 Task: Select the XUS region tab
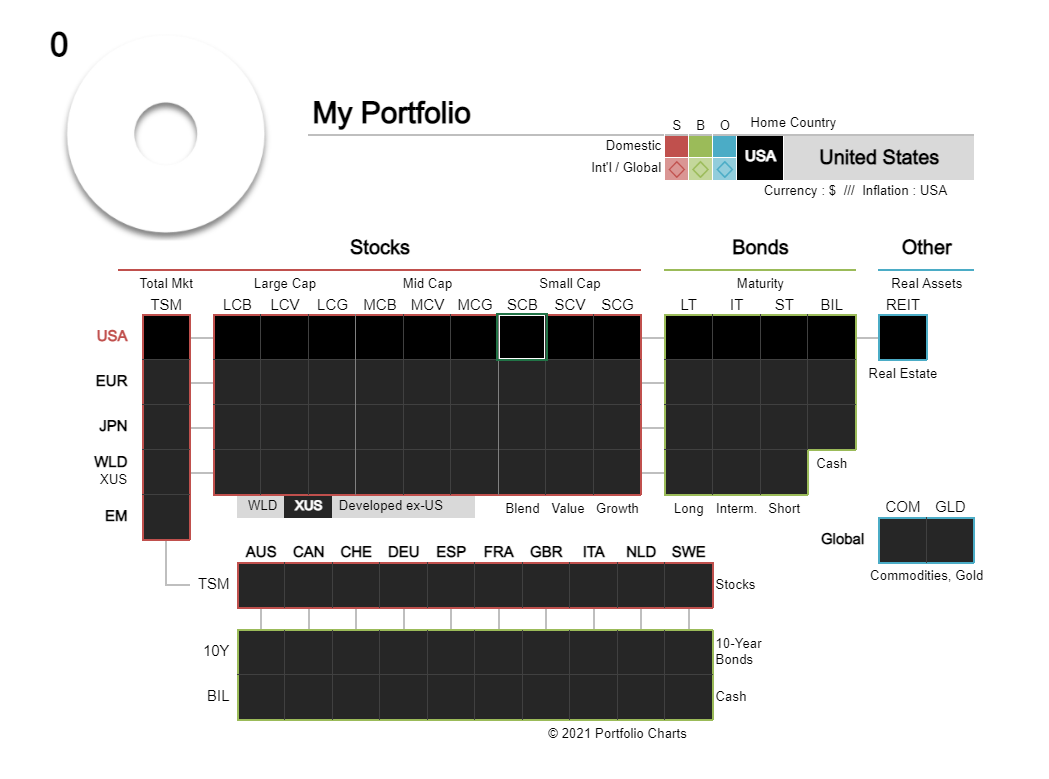click(308, 506)
